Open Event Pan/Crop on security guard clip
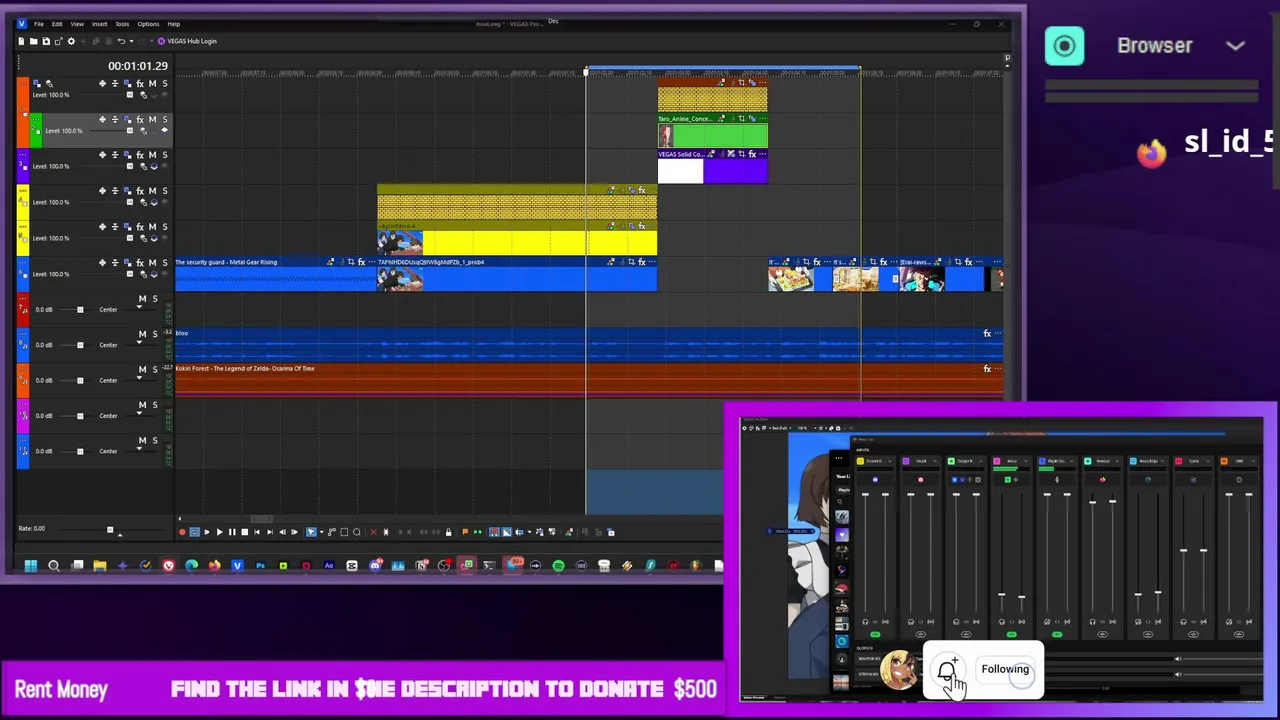The height and width of the screenshot is (720, 1280). pos(350,262)
